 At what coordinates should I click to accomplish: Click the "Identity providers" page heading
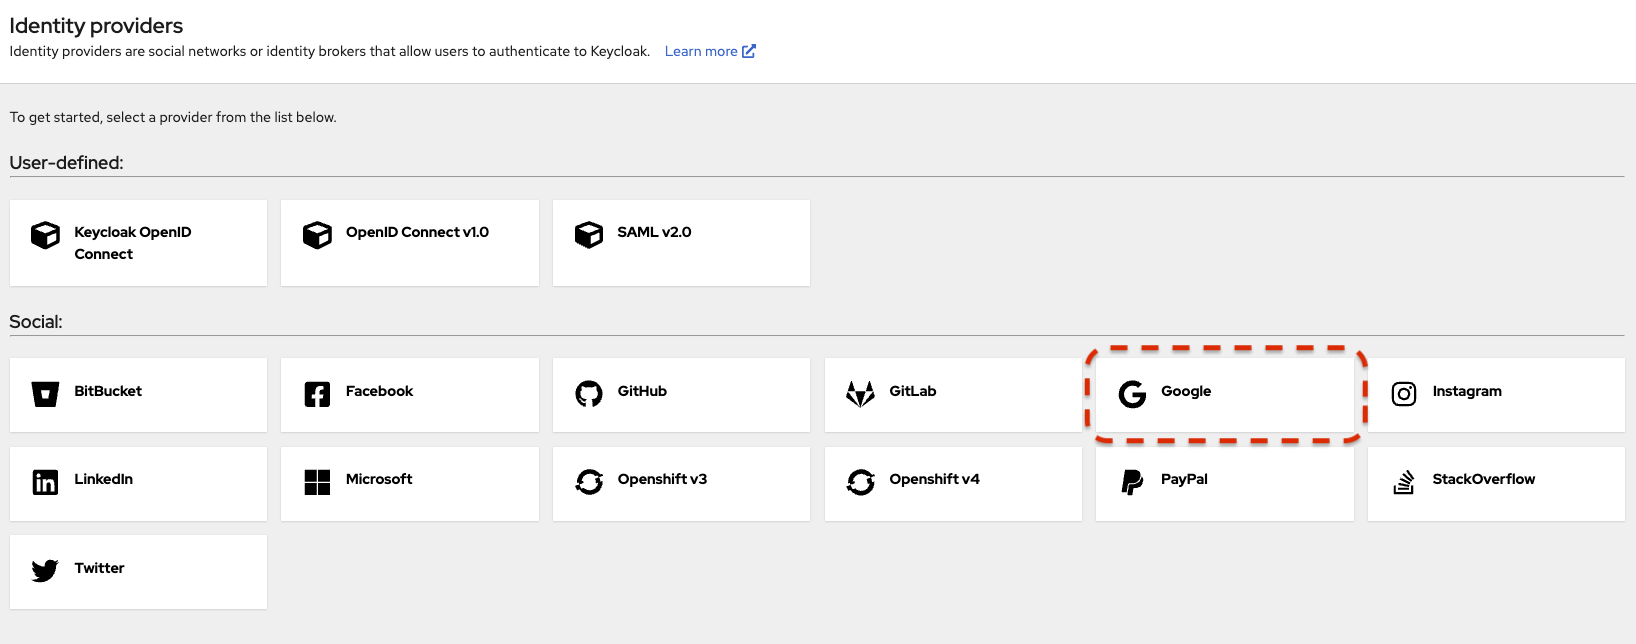point(96,26)
